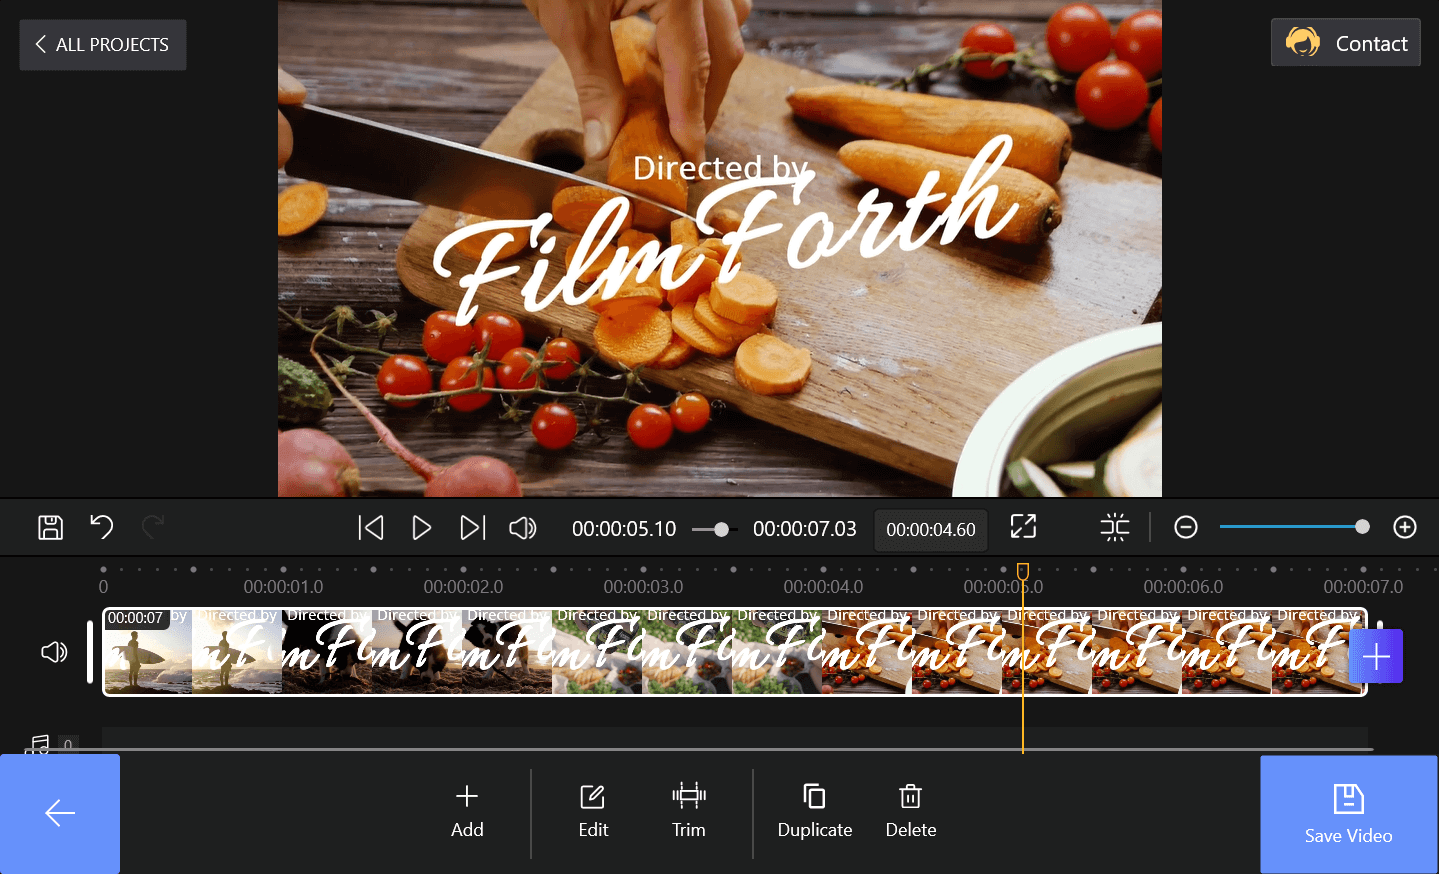Zoom out the timeline with minus
Image resolution: width=1439 pixels, height=874 pixels.
click(x=1186, y=527)
